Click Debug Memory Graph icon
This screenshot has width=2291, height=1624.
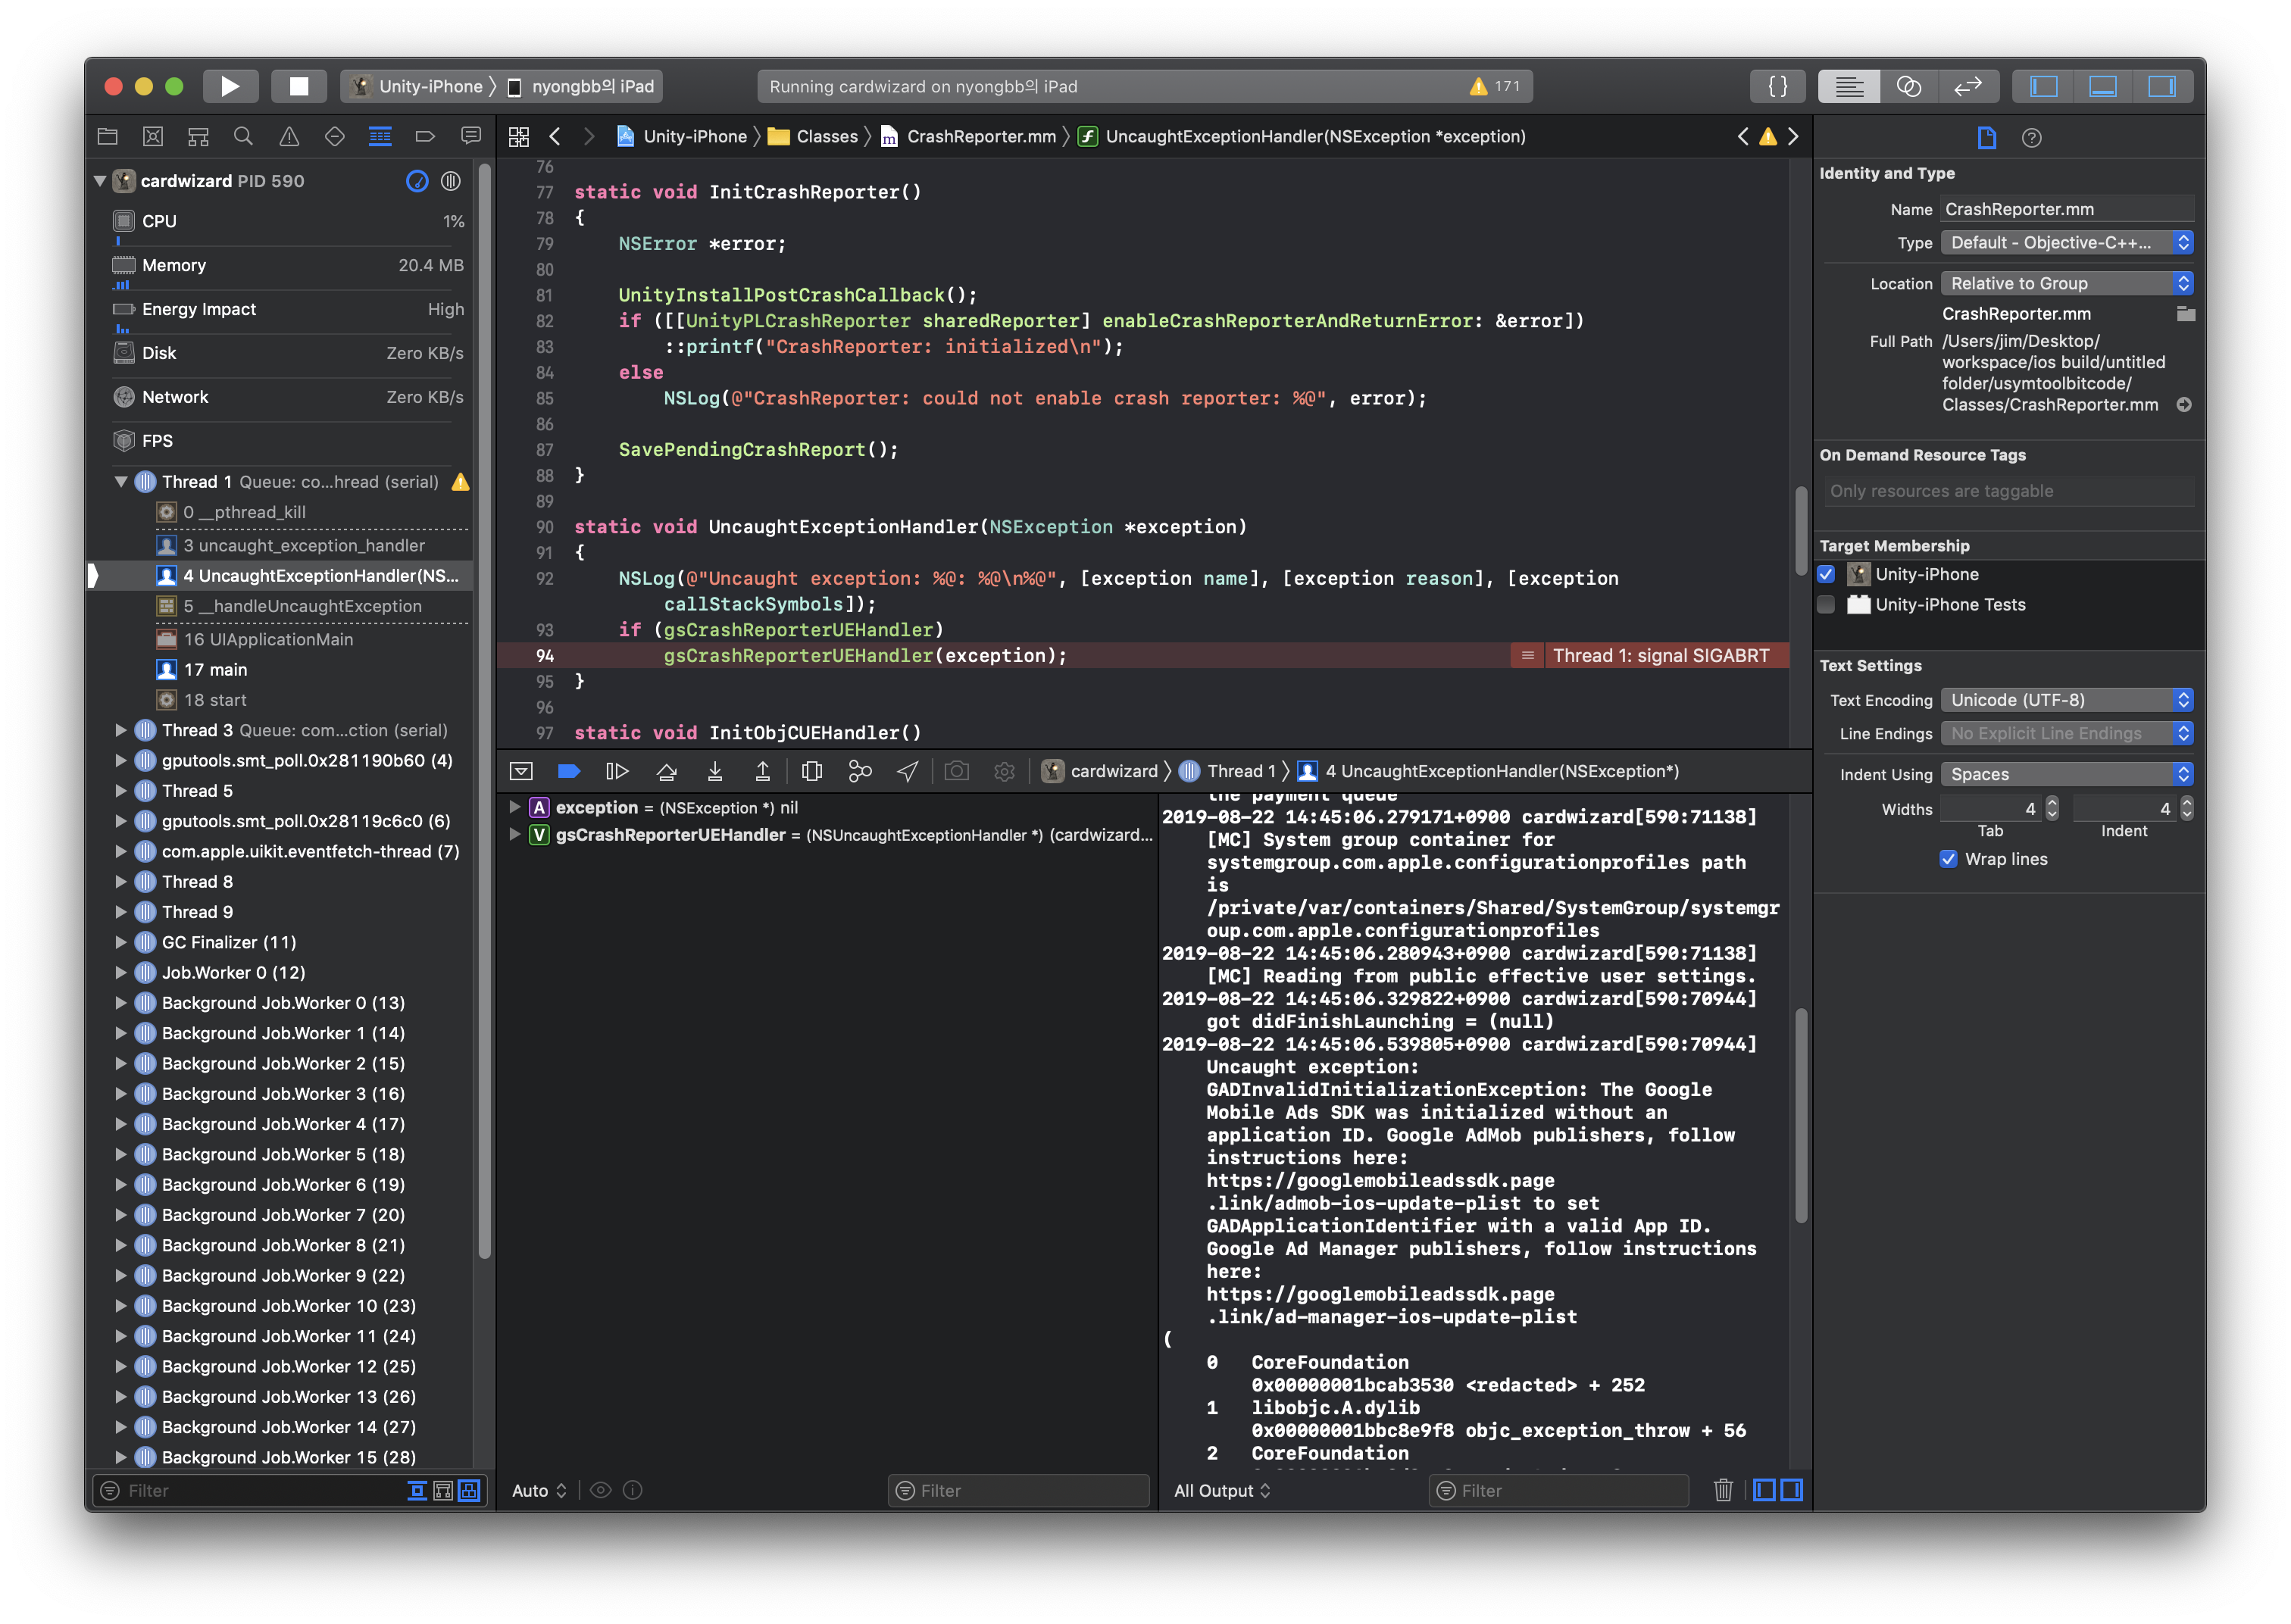tap(859, 771)
